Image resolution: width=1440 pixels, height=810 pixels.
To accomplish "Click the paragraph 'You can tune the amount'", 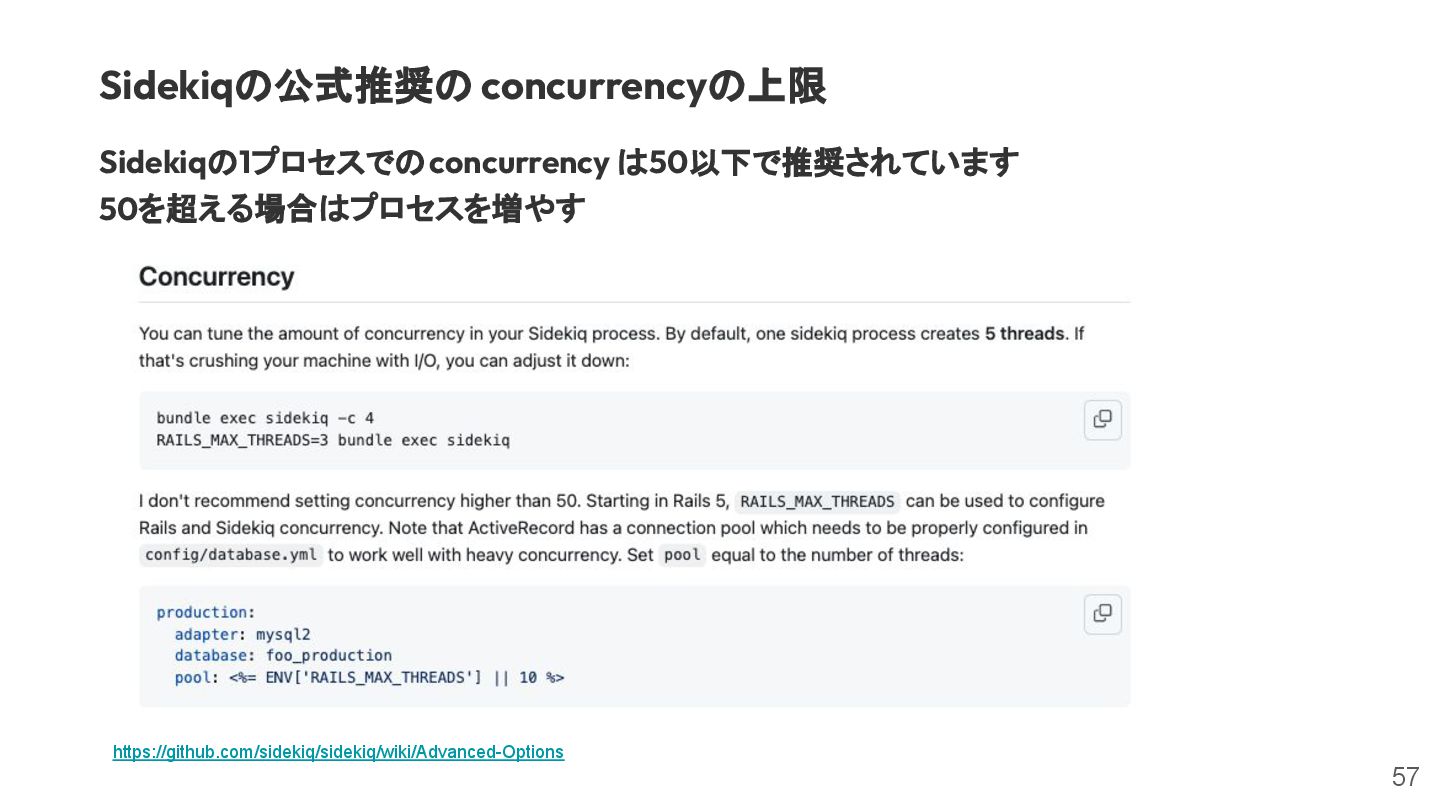I will pyautogui.click(x=611, y=347).
